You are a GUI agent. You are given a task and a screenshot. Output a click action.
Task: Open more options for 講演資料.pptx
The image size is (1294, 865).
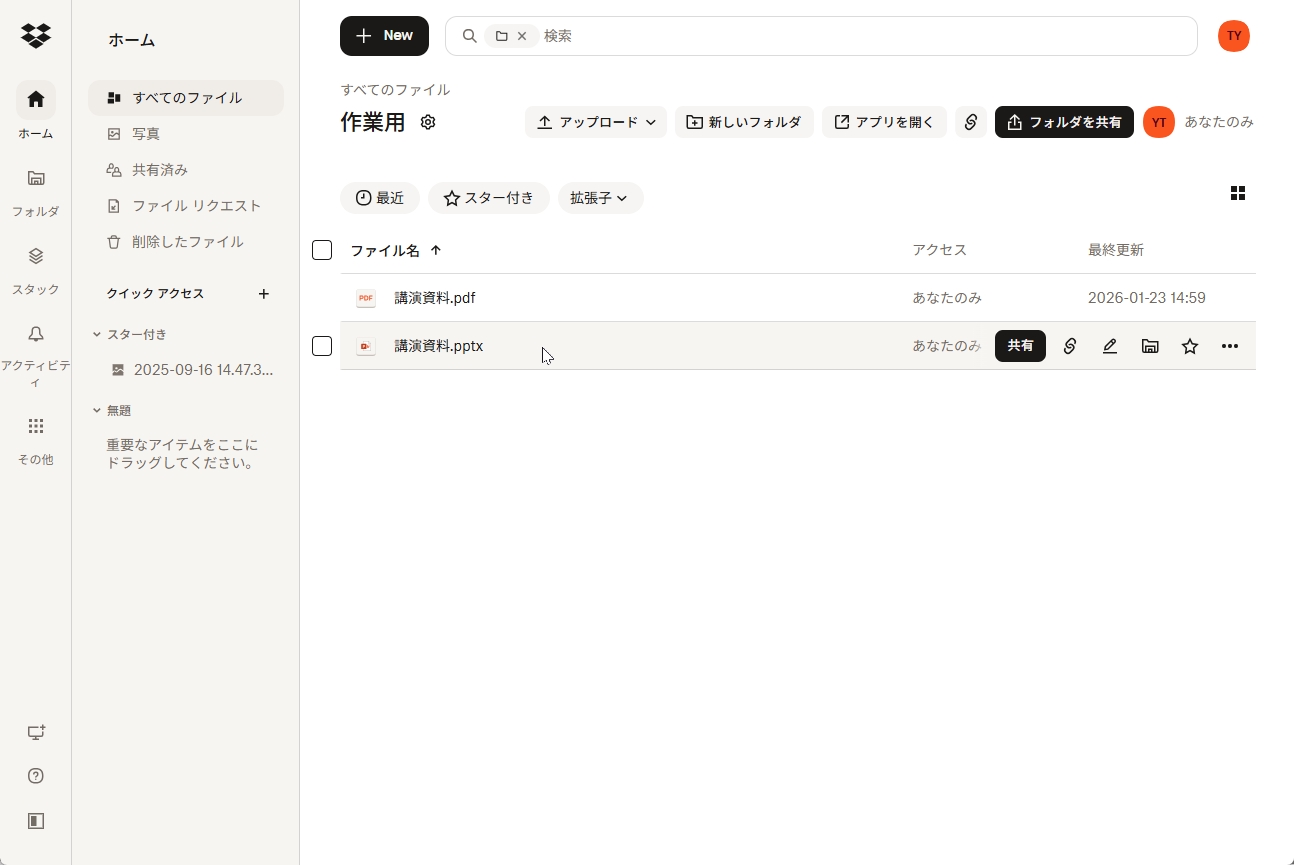coord(1230,346)
